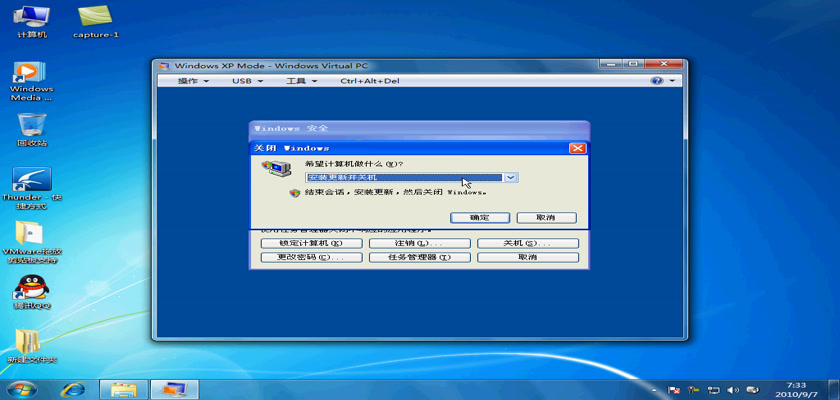Open Windows Explorer folder in taskbar
Screen dimensions: 840x400
(x=124, y=388)
